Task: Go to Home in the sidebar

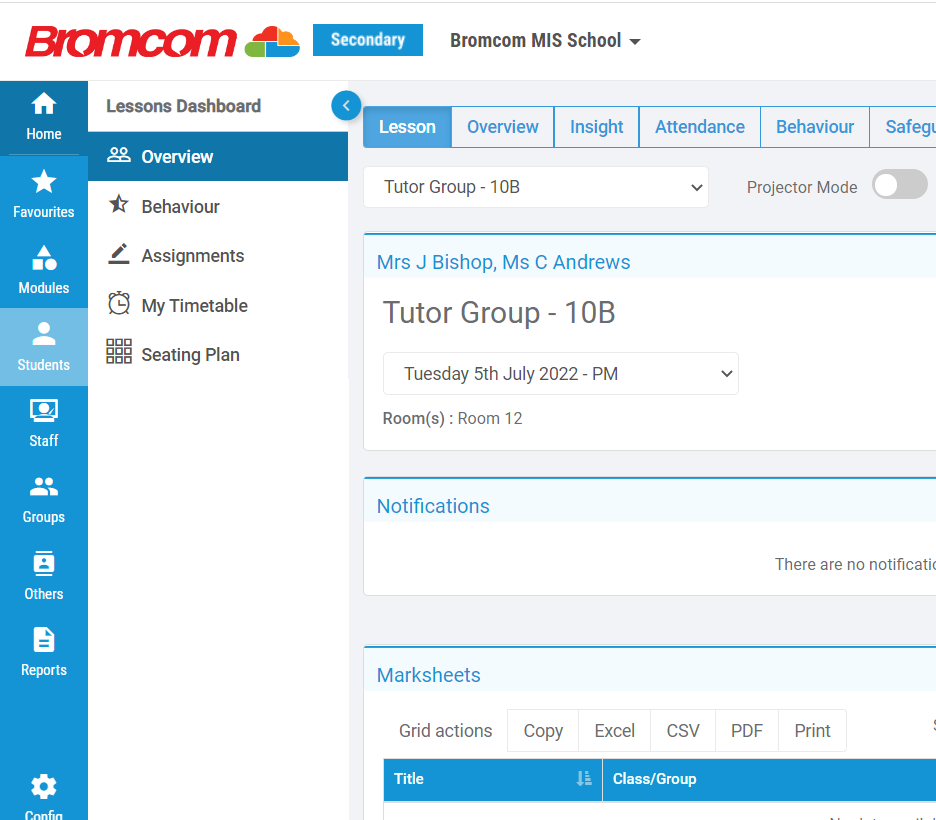Action: pos(44,118)
